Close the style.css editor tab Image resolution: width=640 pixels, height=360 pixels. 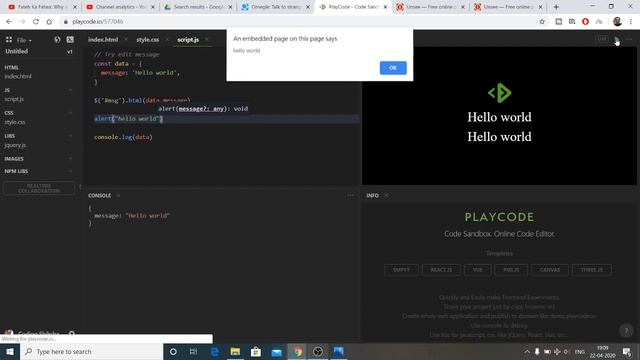tap(167, 40)
